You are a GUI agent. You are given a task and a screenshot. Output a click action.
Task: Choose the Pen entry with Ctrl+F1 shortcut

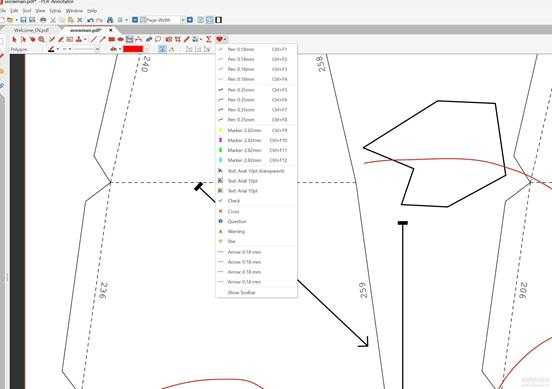(x=257, y=49)
